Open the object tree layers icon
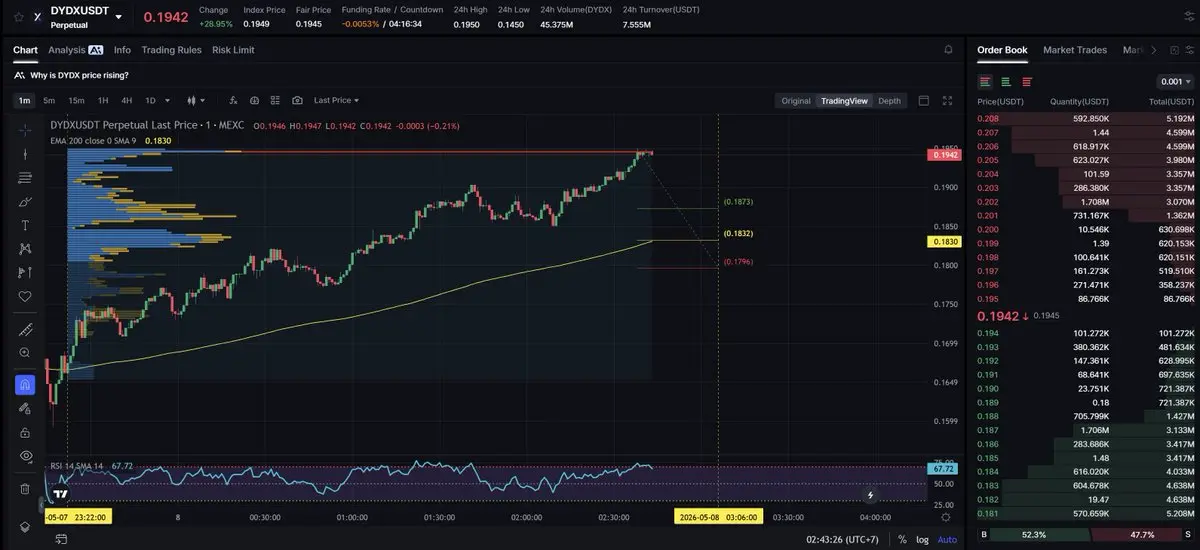Viewport: 1200px width, 550px height. tap(25, 526)
